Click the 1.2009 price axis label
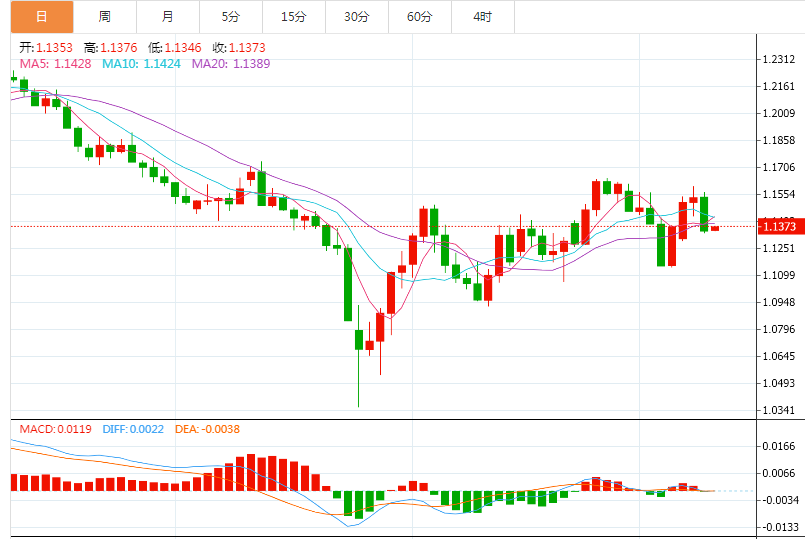 click(779, 113)
